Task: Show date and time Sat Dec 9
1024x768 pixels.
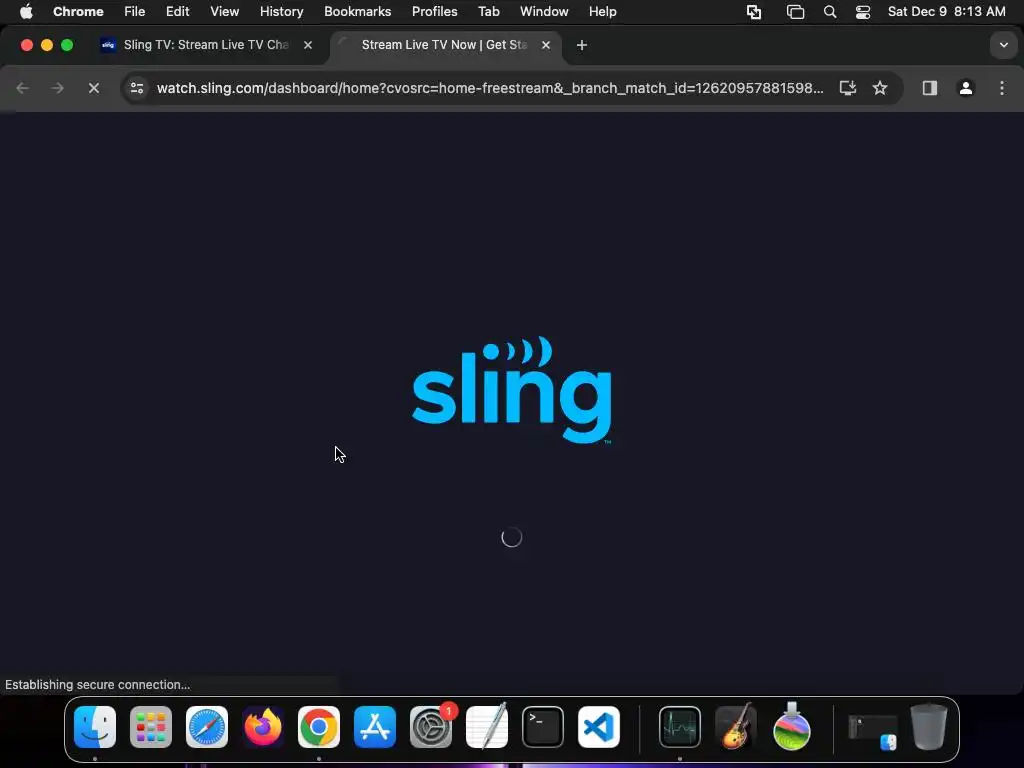Action: click(x=946, y=12)
